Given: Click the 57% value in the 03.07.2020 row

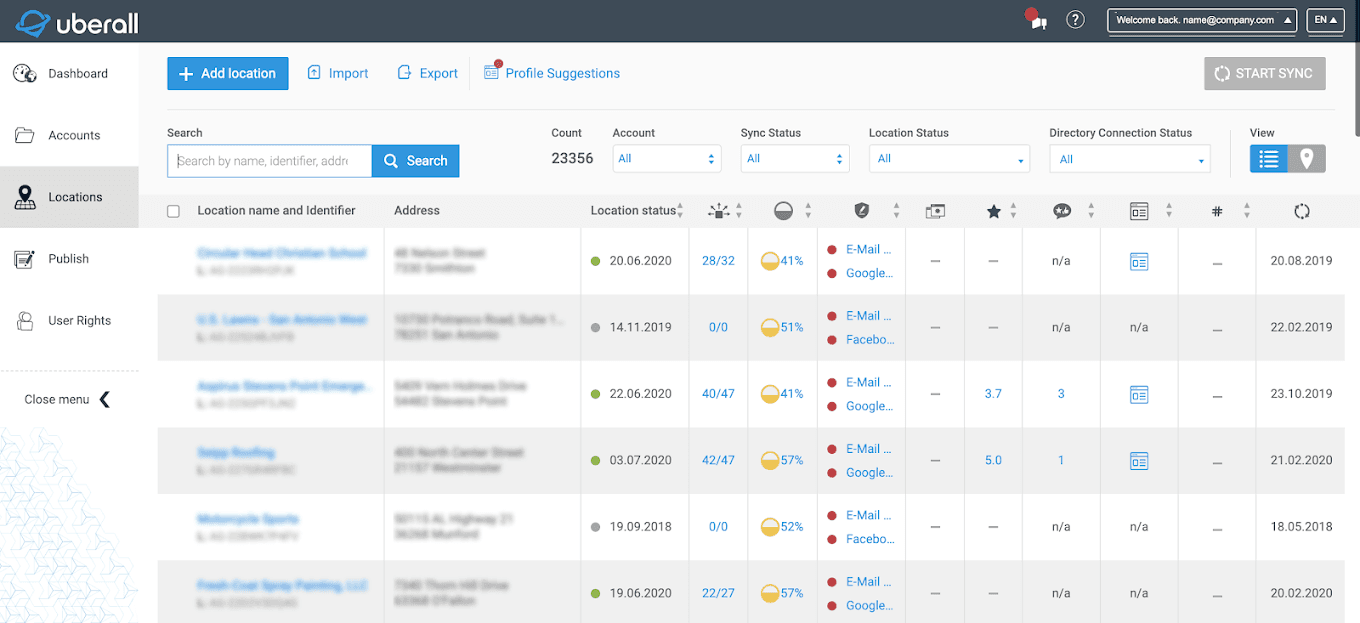Looking at the screenshot, I should coord(792,461).
